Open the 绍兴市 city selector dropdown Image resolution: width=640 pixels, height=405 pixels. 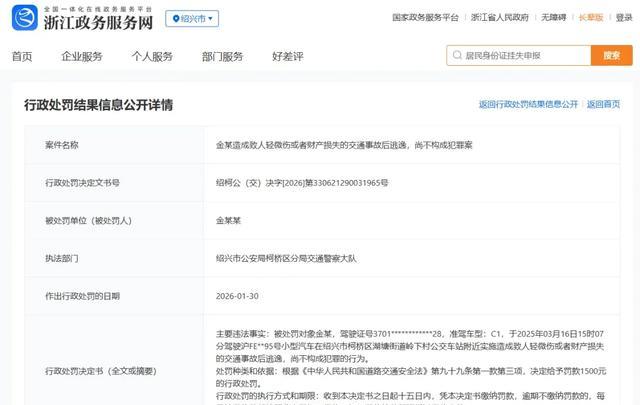click(192, 19)
